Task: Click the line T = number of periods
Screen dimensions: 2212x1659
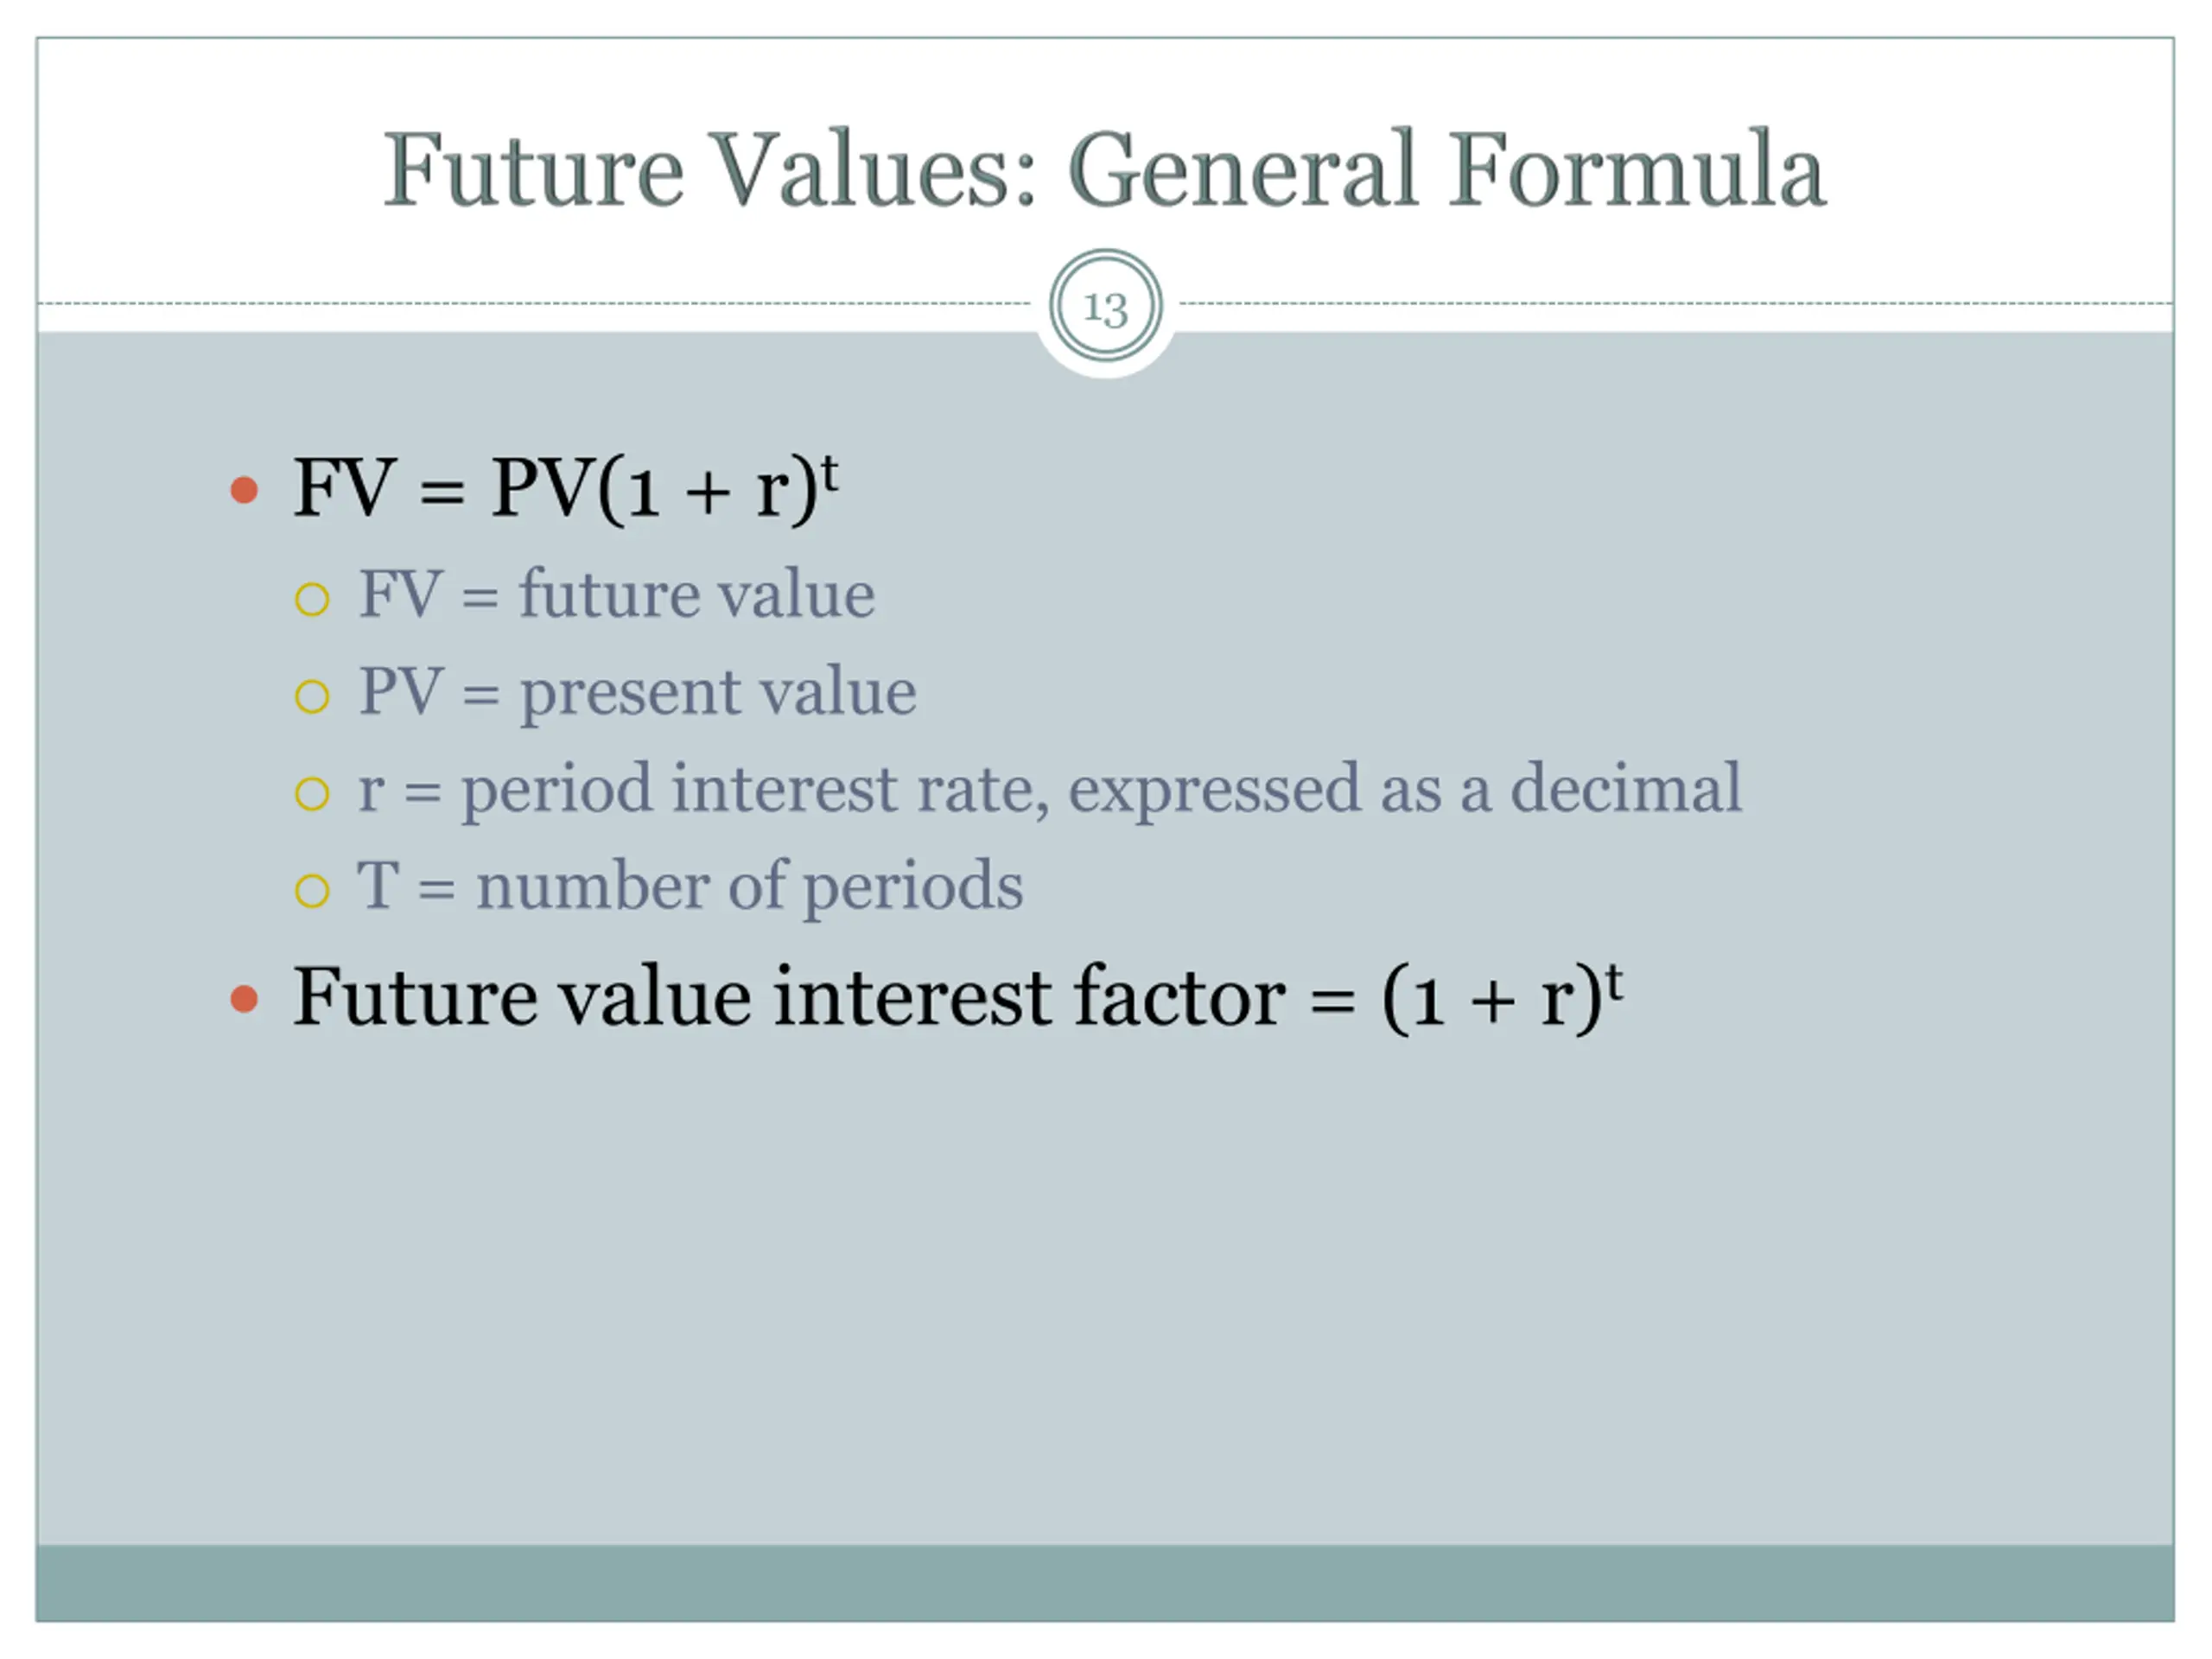Action: (690, 886)
